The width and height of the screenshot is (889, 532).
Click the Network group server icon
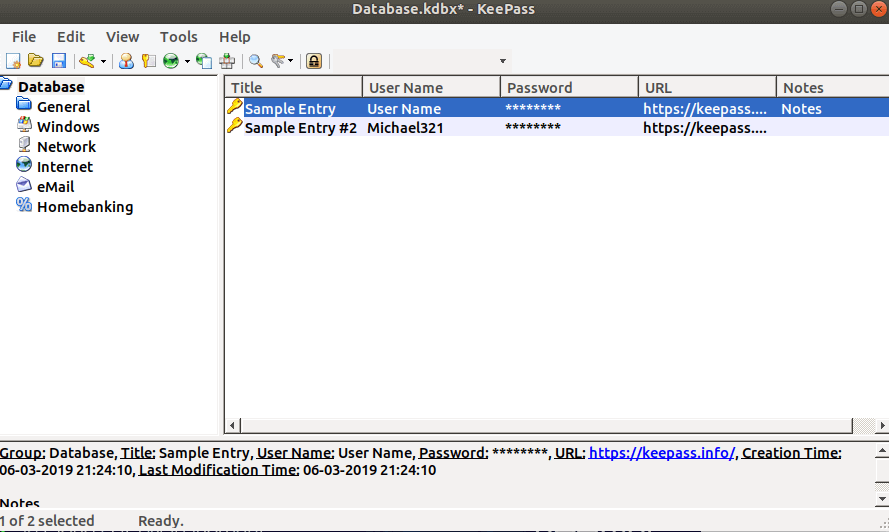24,144
